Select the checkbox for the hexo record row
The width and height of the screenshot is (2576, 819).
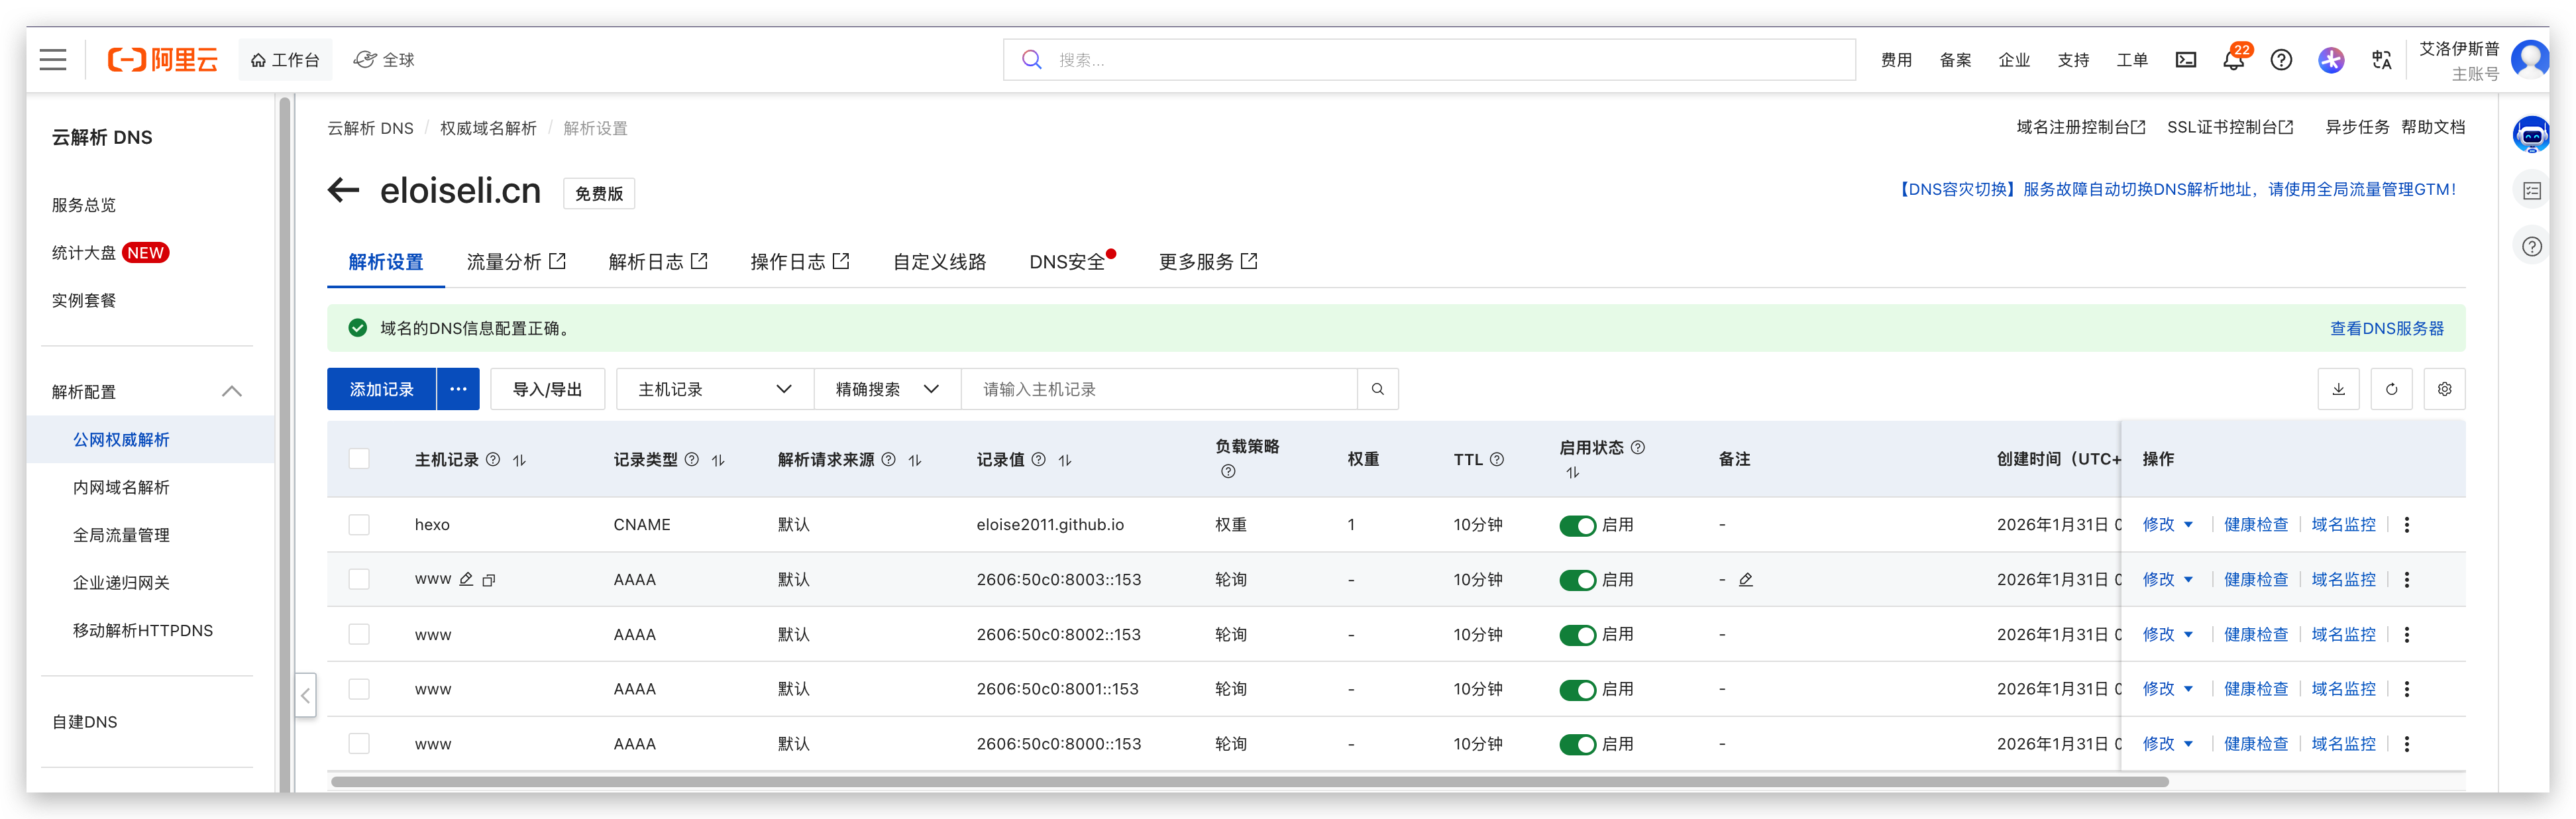point(359,524)
